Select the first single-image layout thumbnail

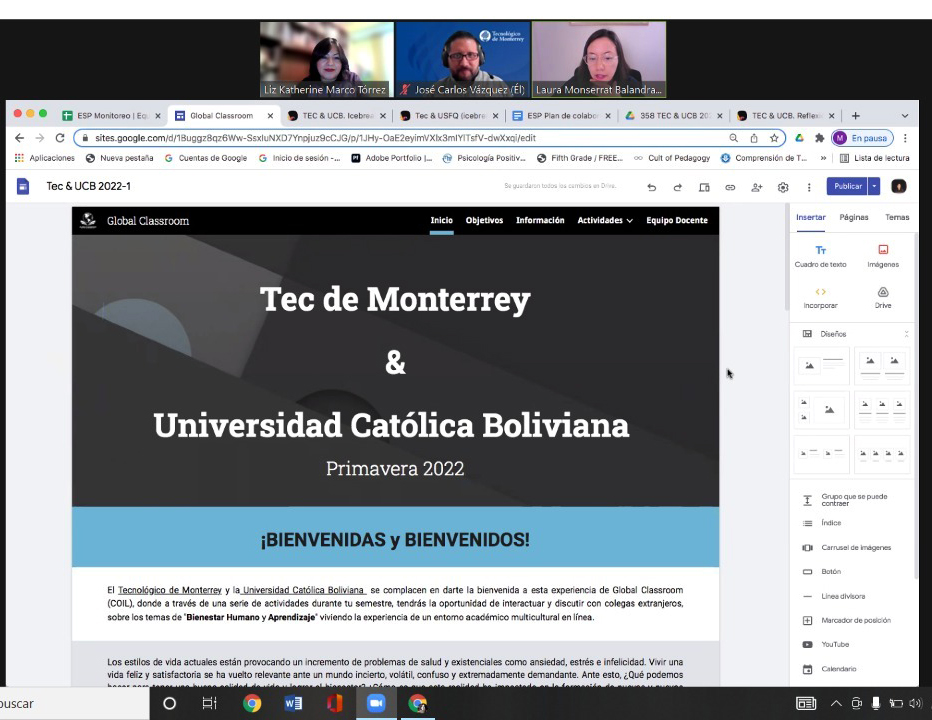[x=821, y=366]
